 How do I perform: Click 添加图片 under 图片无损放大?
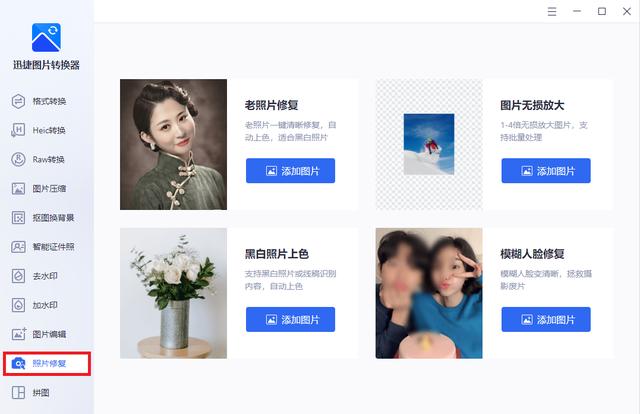click(x=546, y=171)
